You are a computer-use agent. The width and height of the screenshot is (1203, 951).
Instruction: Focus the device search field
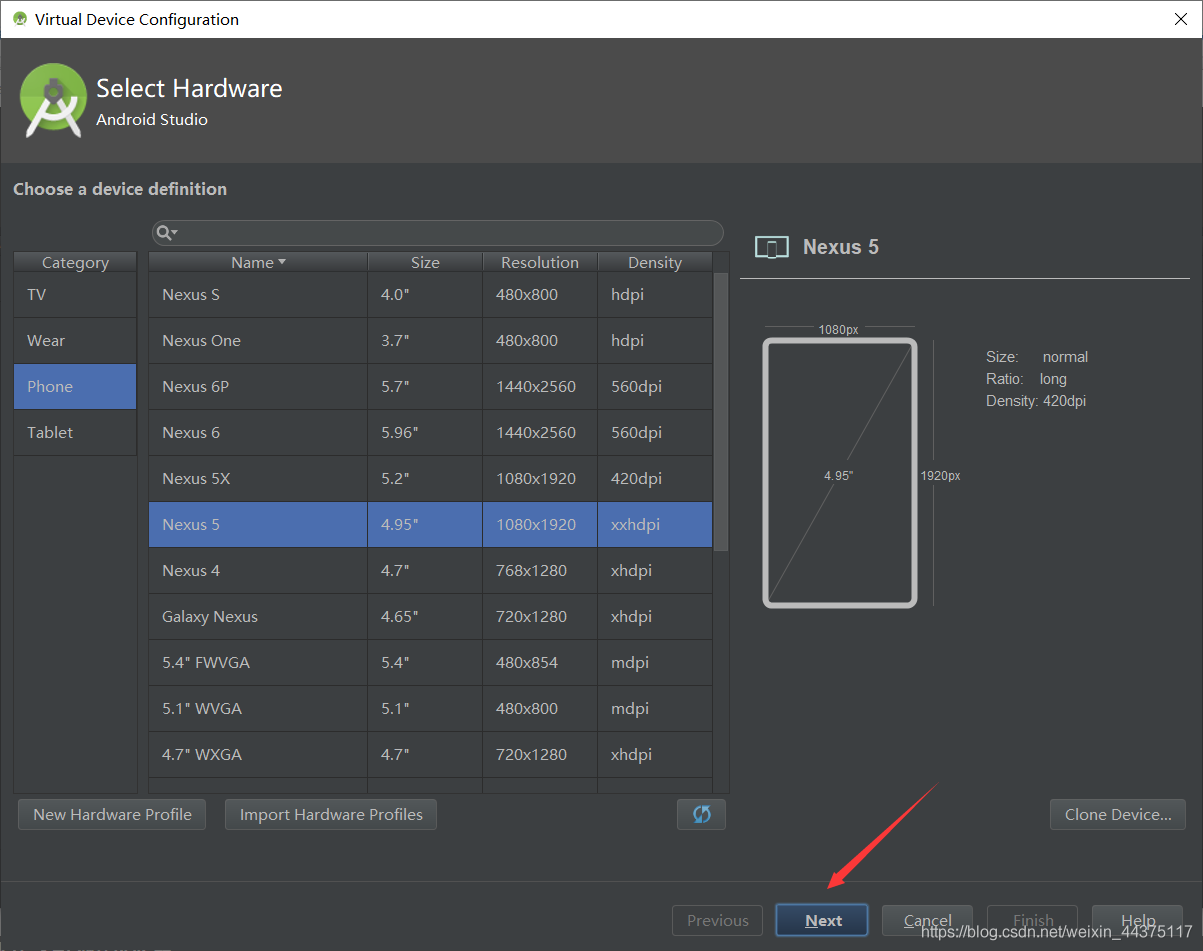(x=437, y=233)
